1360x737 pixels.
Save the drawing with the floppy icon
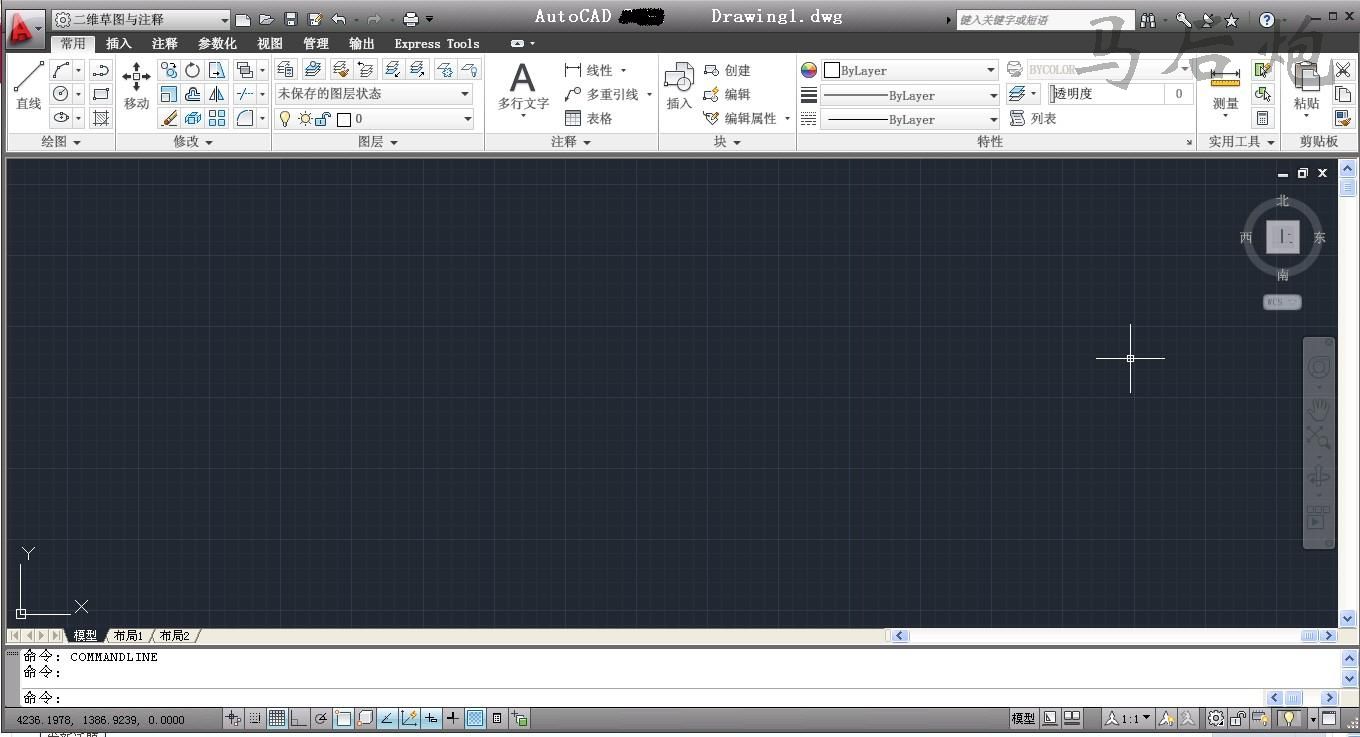point(291,19)
